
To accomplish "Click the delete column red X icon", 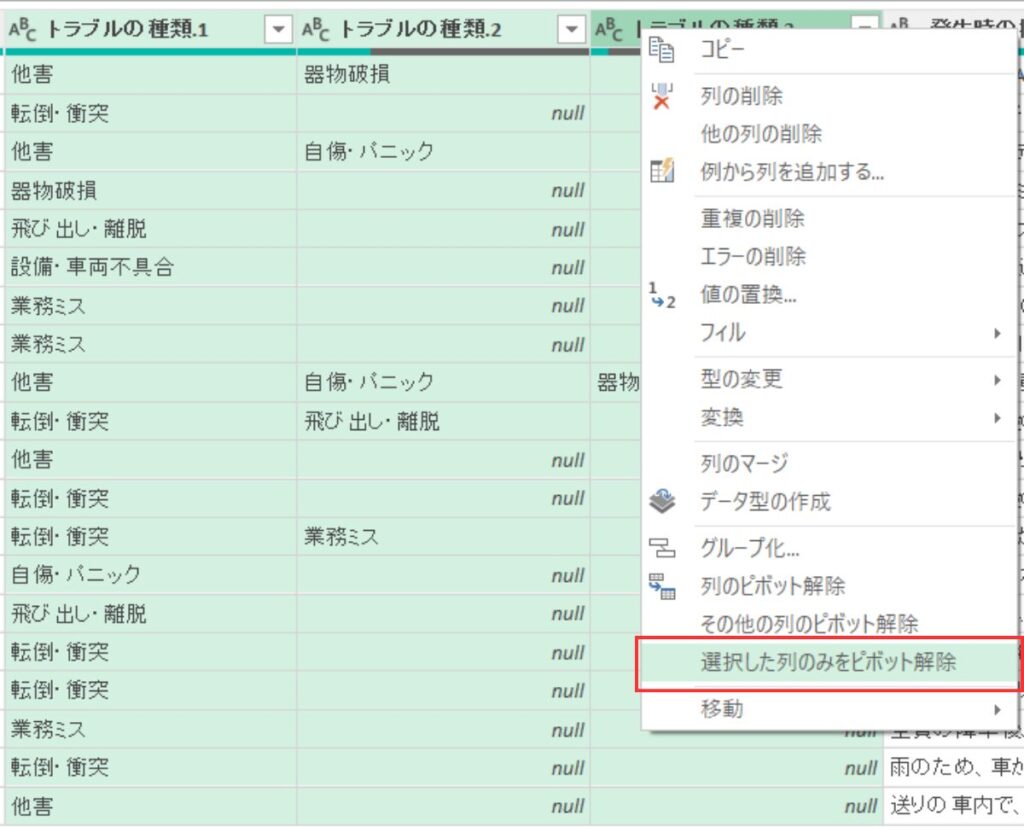I will click(x=662, y=96).
